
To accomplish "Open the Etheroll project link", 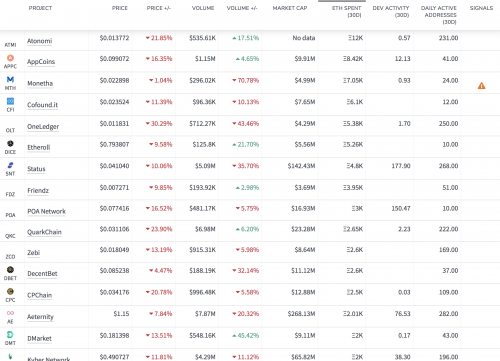I will (x=39, y=147).
